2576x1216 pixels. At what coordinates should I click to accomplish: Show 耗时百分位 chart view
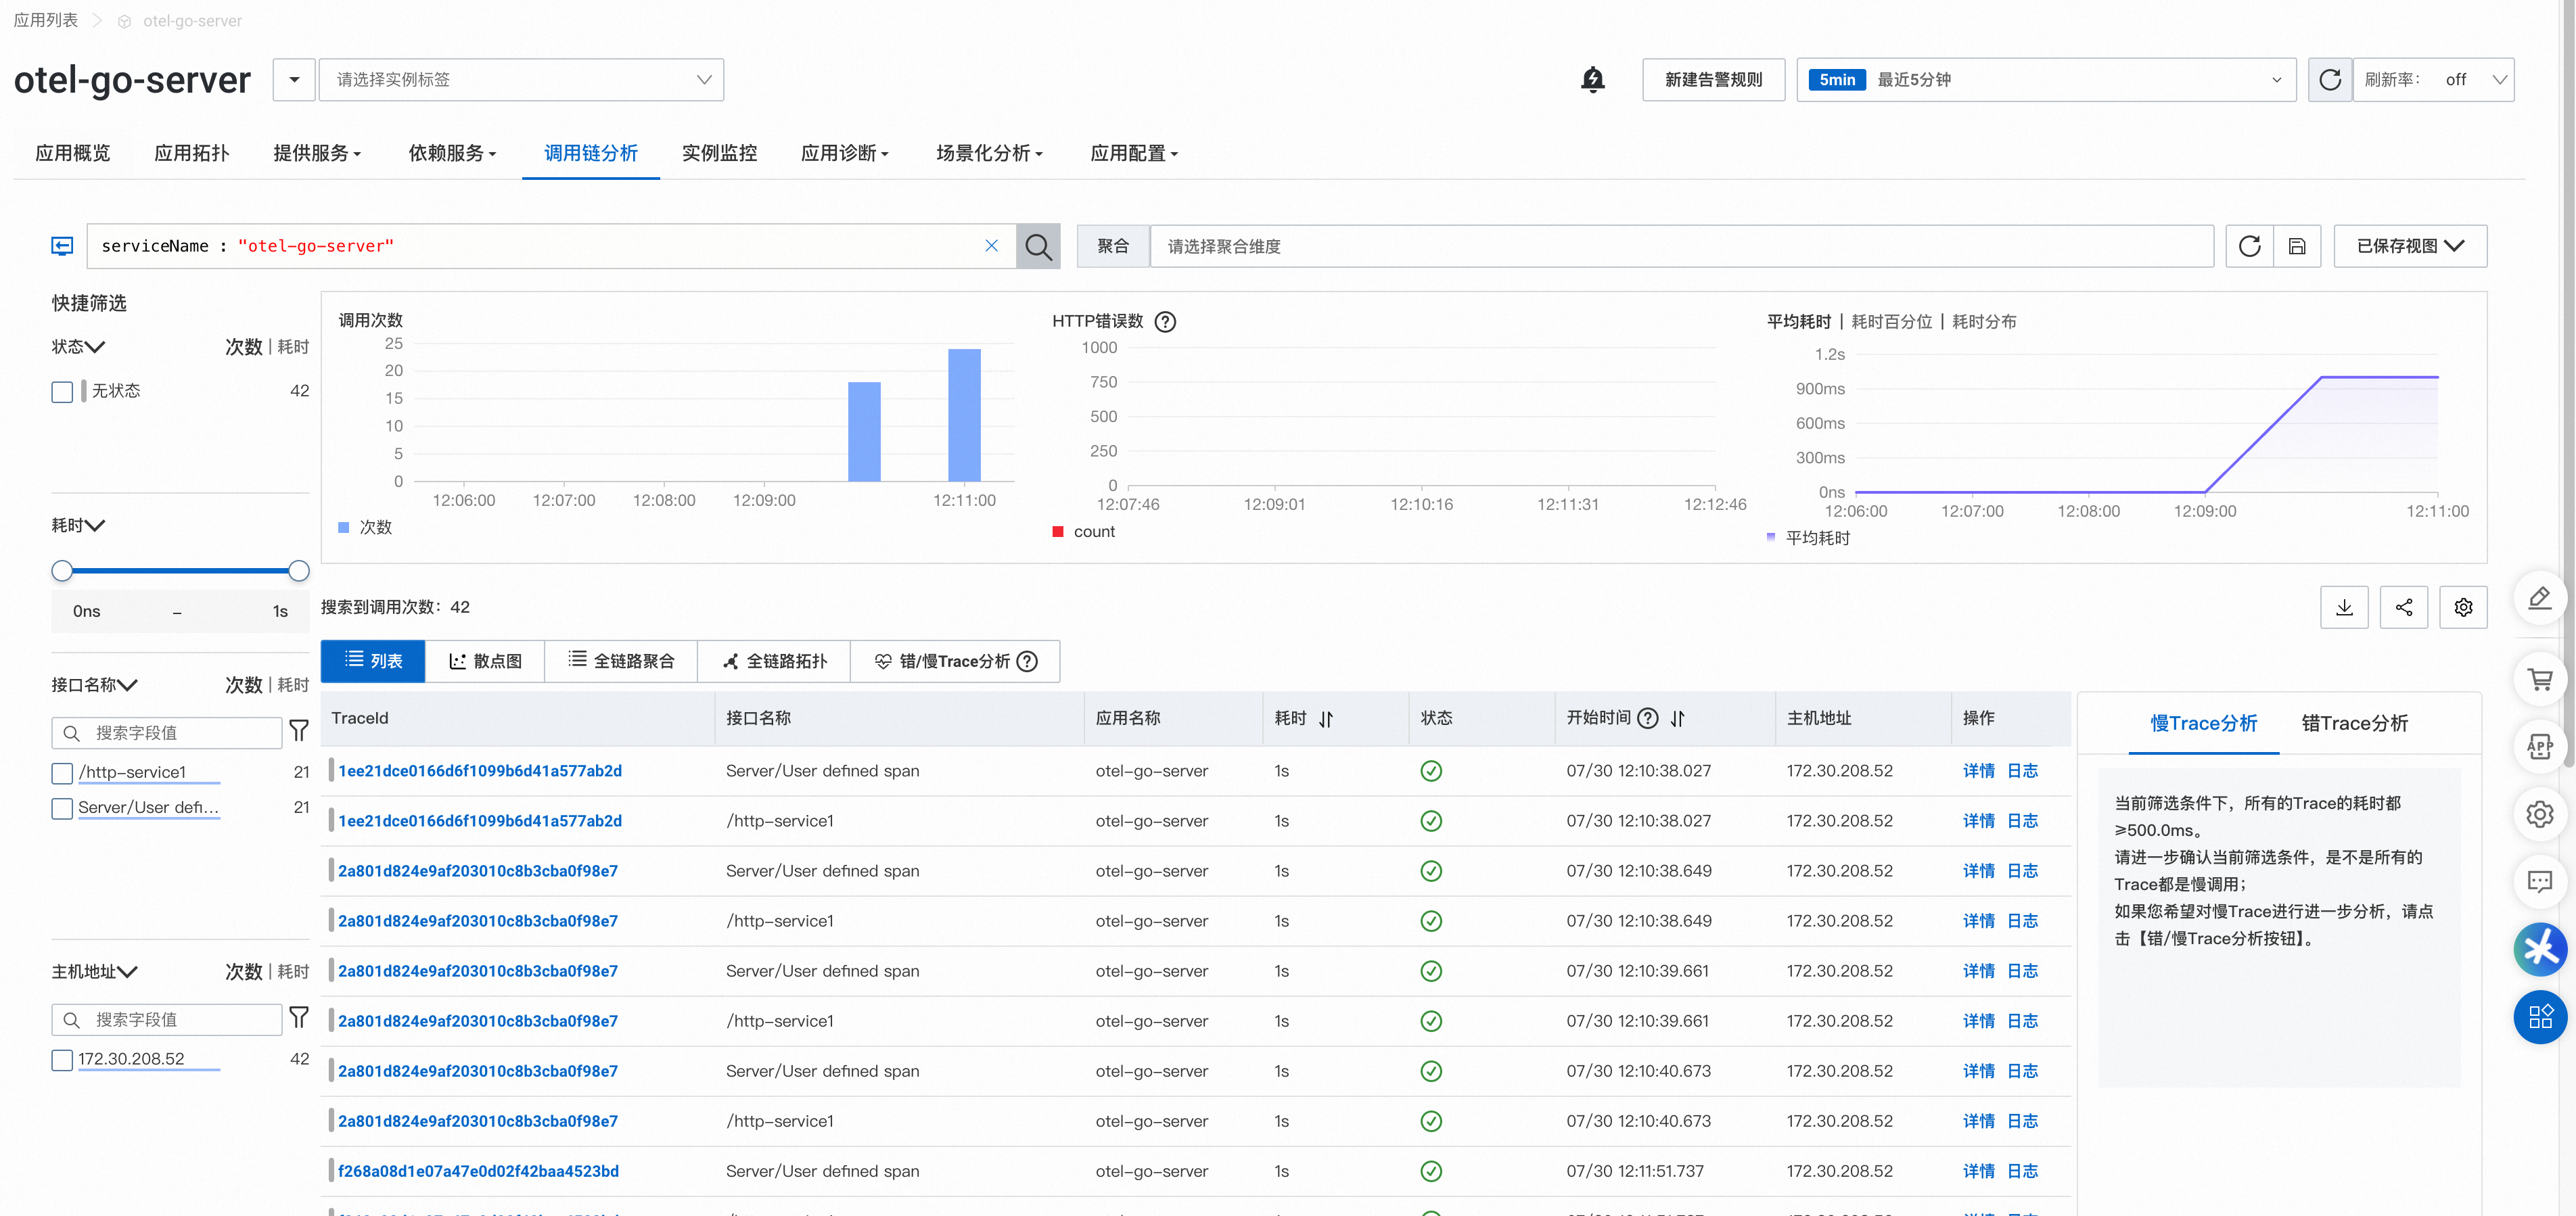tap(1891, 322)
